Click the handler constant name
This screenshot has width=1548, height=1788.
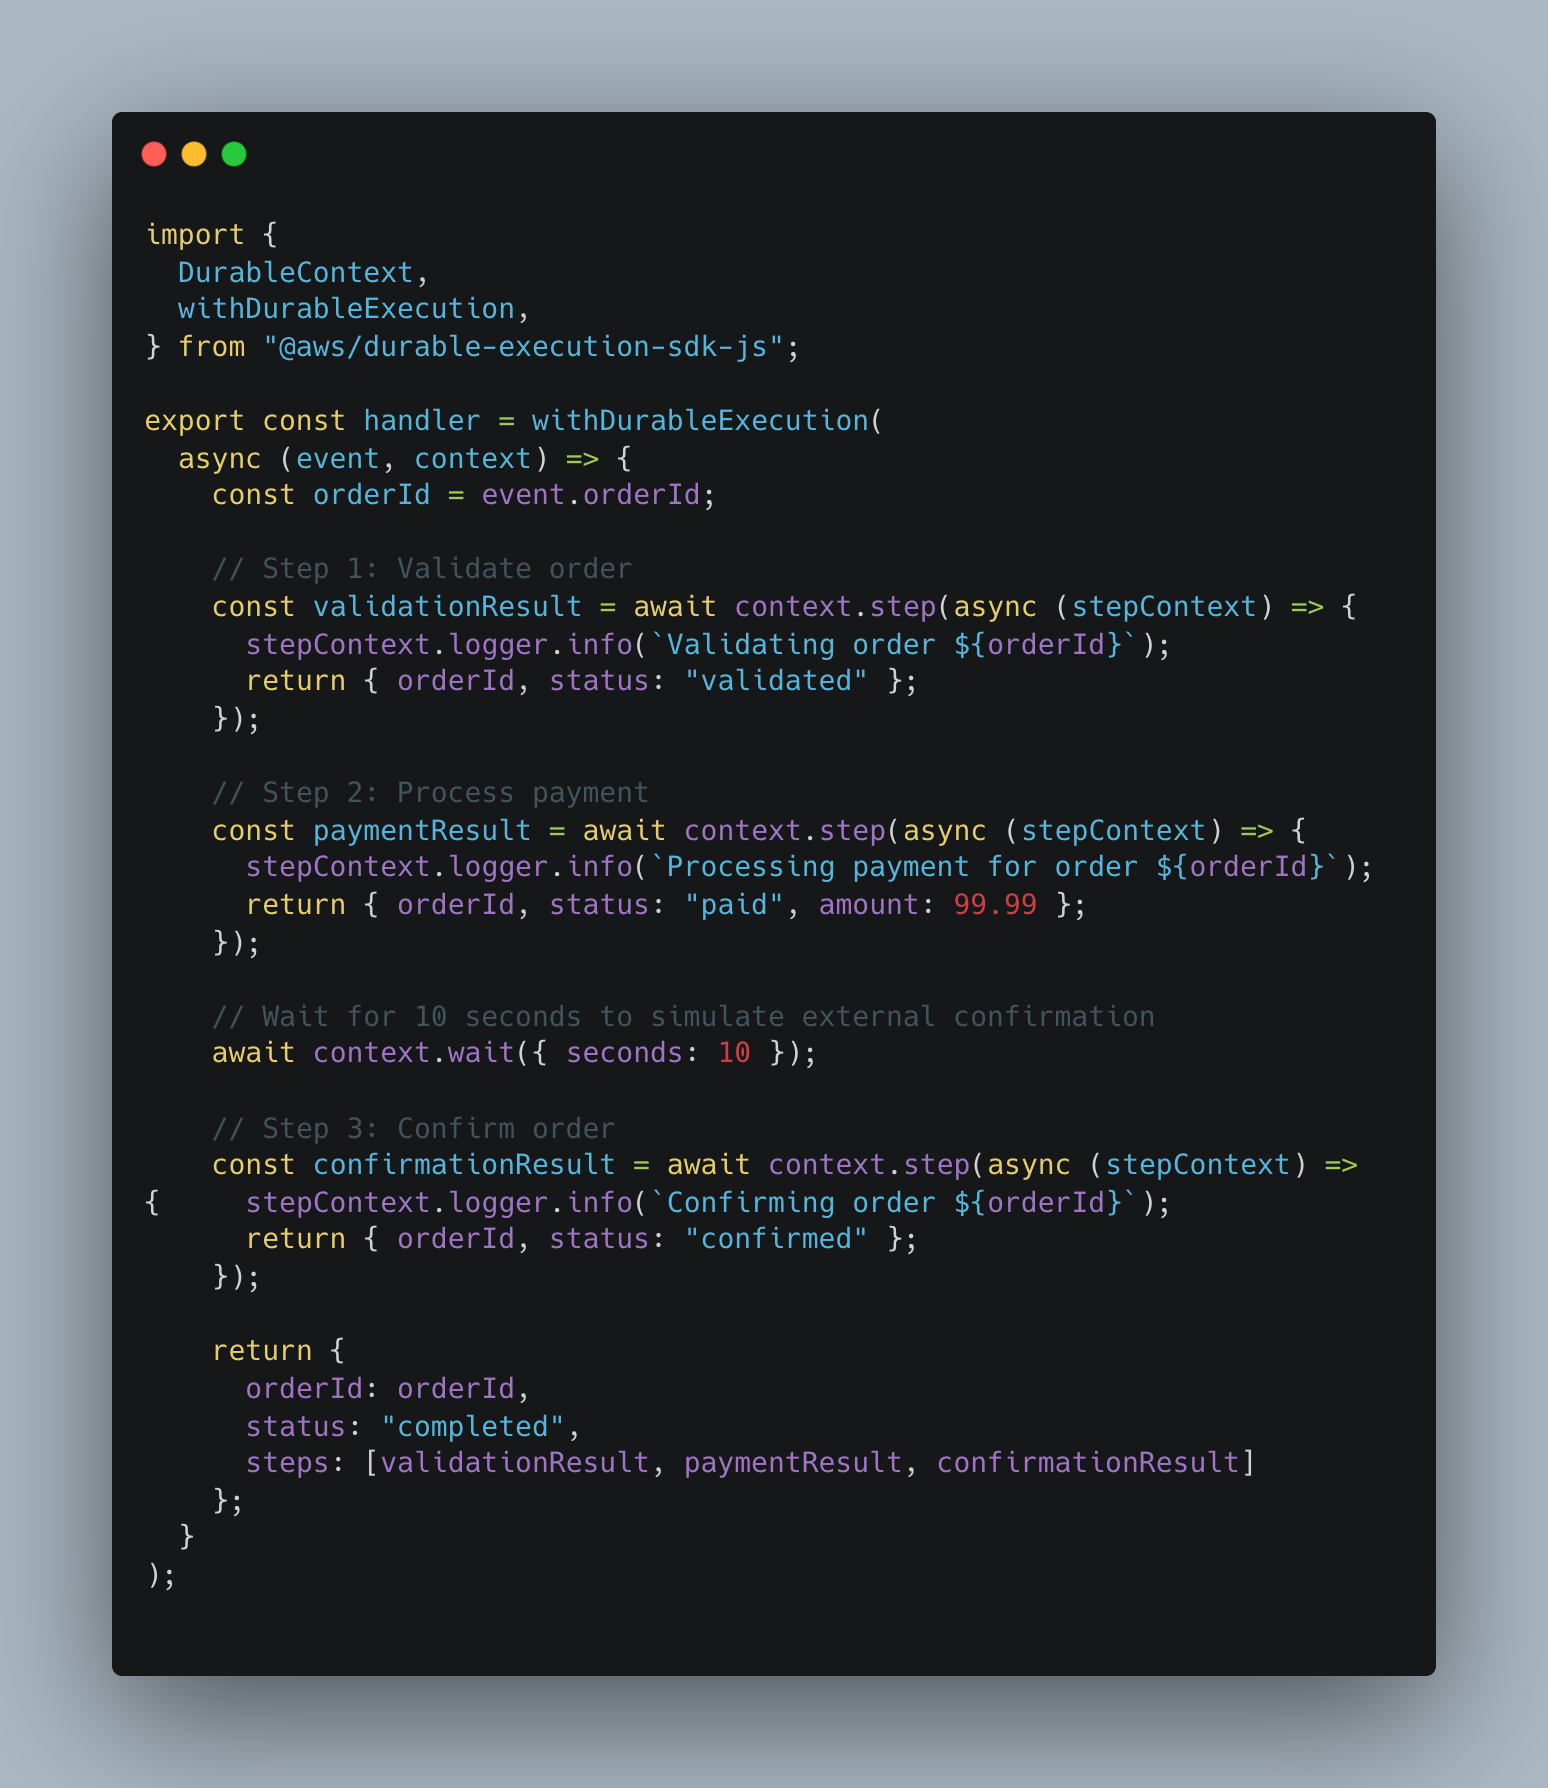pos(422,421)
